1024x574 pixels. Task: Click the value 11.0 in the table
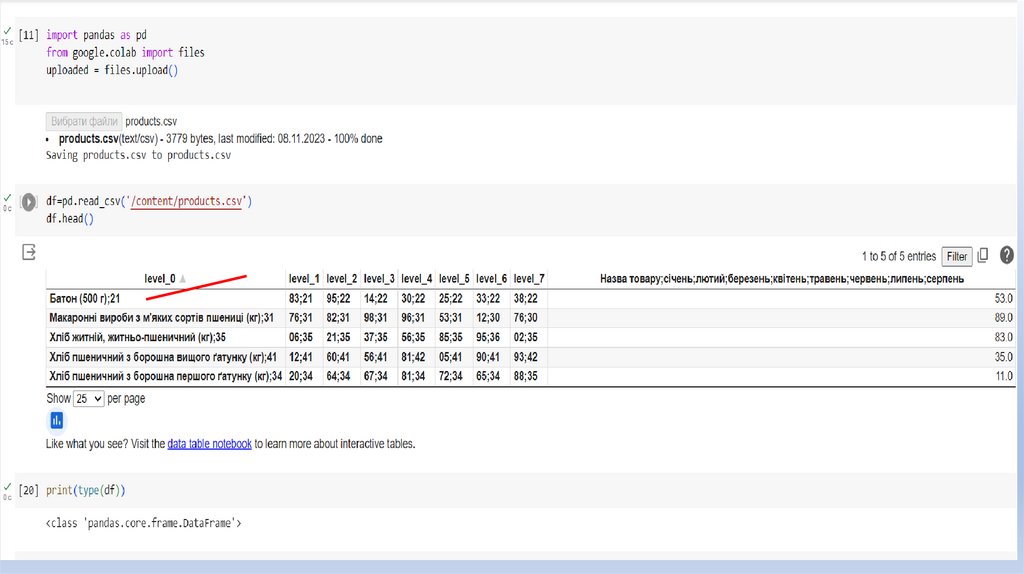click(x=1004, y=376)
